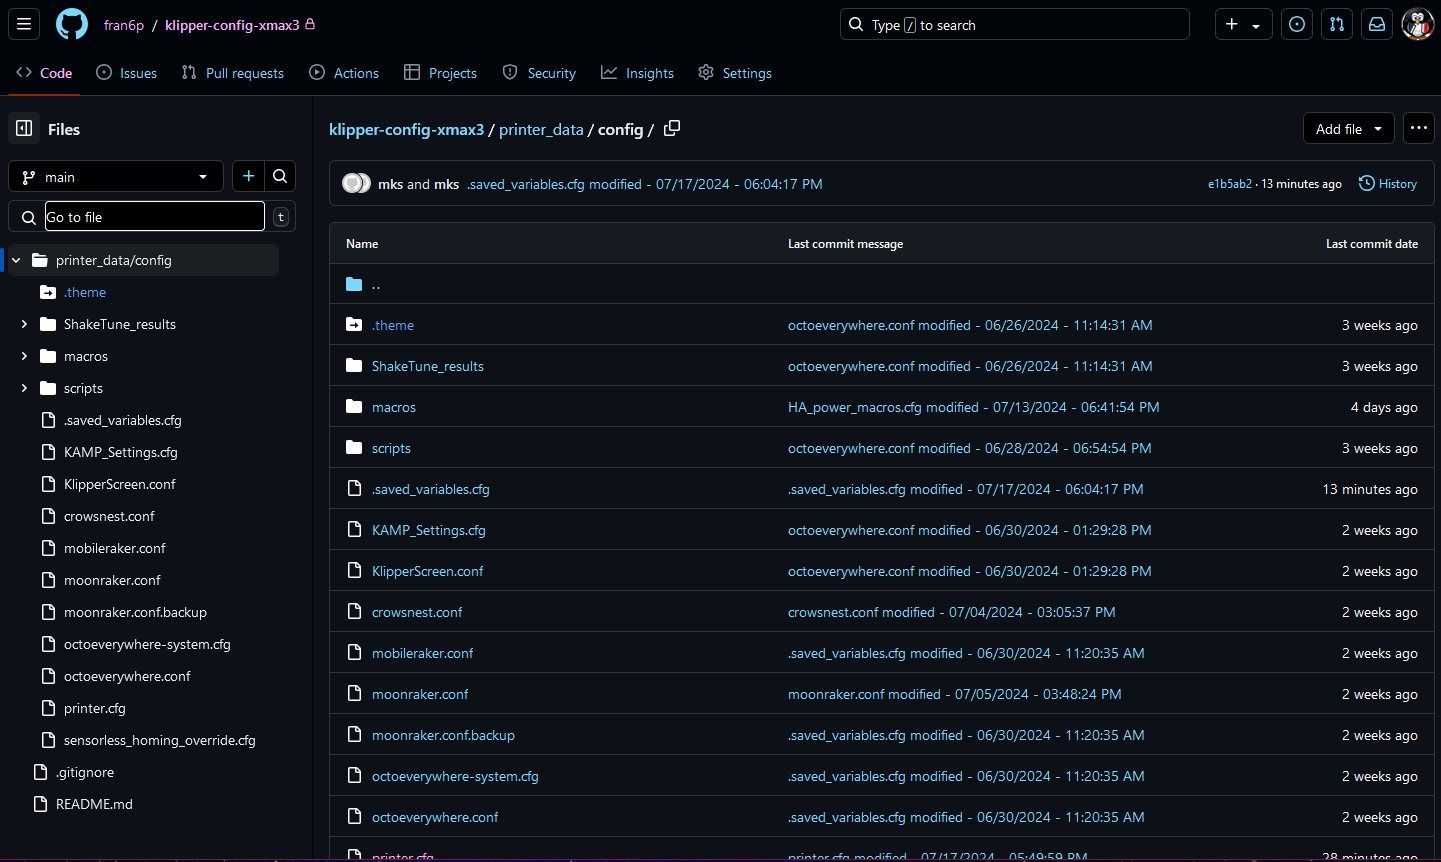The image size is (1441, 862).
Task: Switch to the Code tab
Action: tap(44, 73)
